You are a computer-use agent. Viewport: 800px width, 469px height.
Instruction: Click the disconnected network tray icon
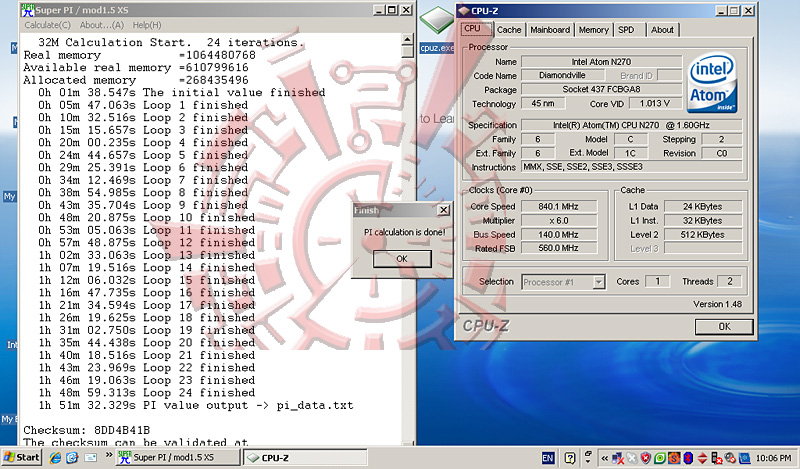(x=618, y=458)
